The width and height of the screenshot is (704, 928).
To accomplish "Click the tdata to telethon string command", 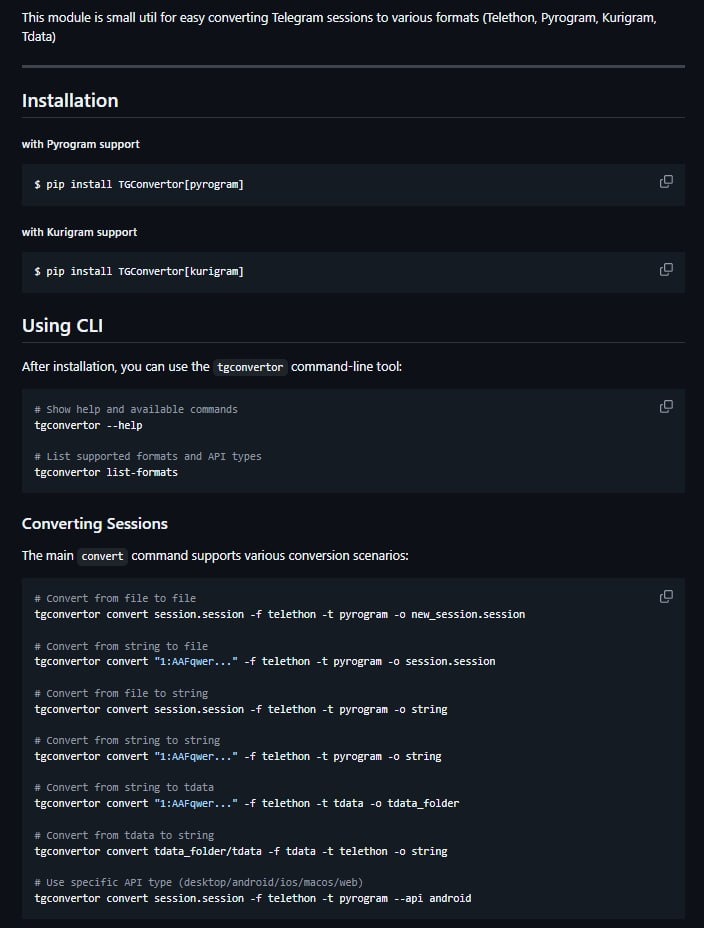I will tap(241, 851).
